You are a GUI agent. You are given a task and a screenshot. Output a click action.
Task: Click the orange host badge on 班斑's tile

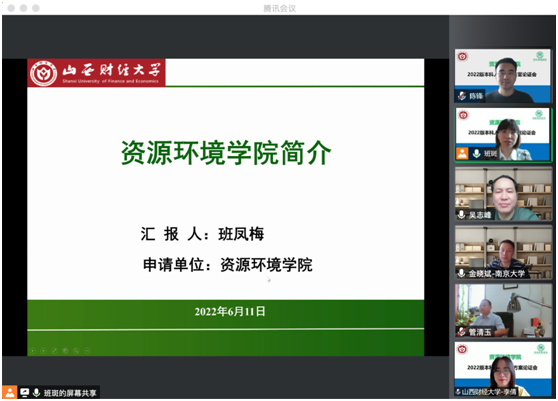(462, 154)
